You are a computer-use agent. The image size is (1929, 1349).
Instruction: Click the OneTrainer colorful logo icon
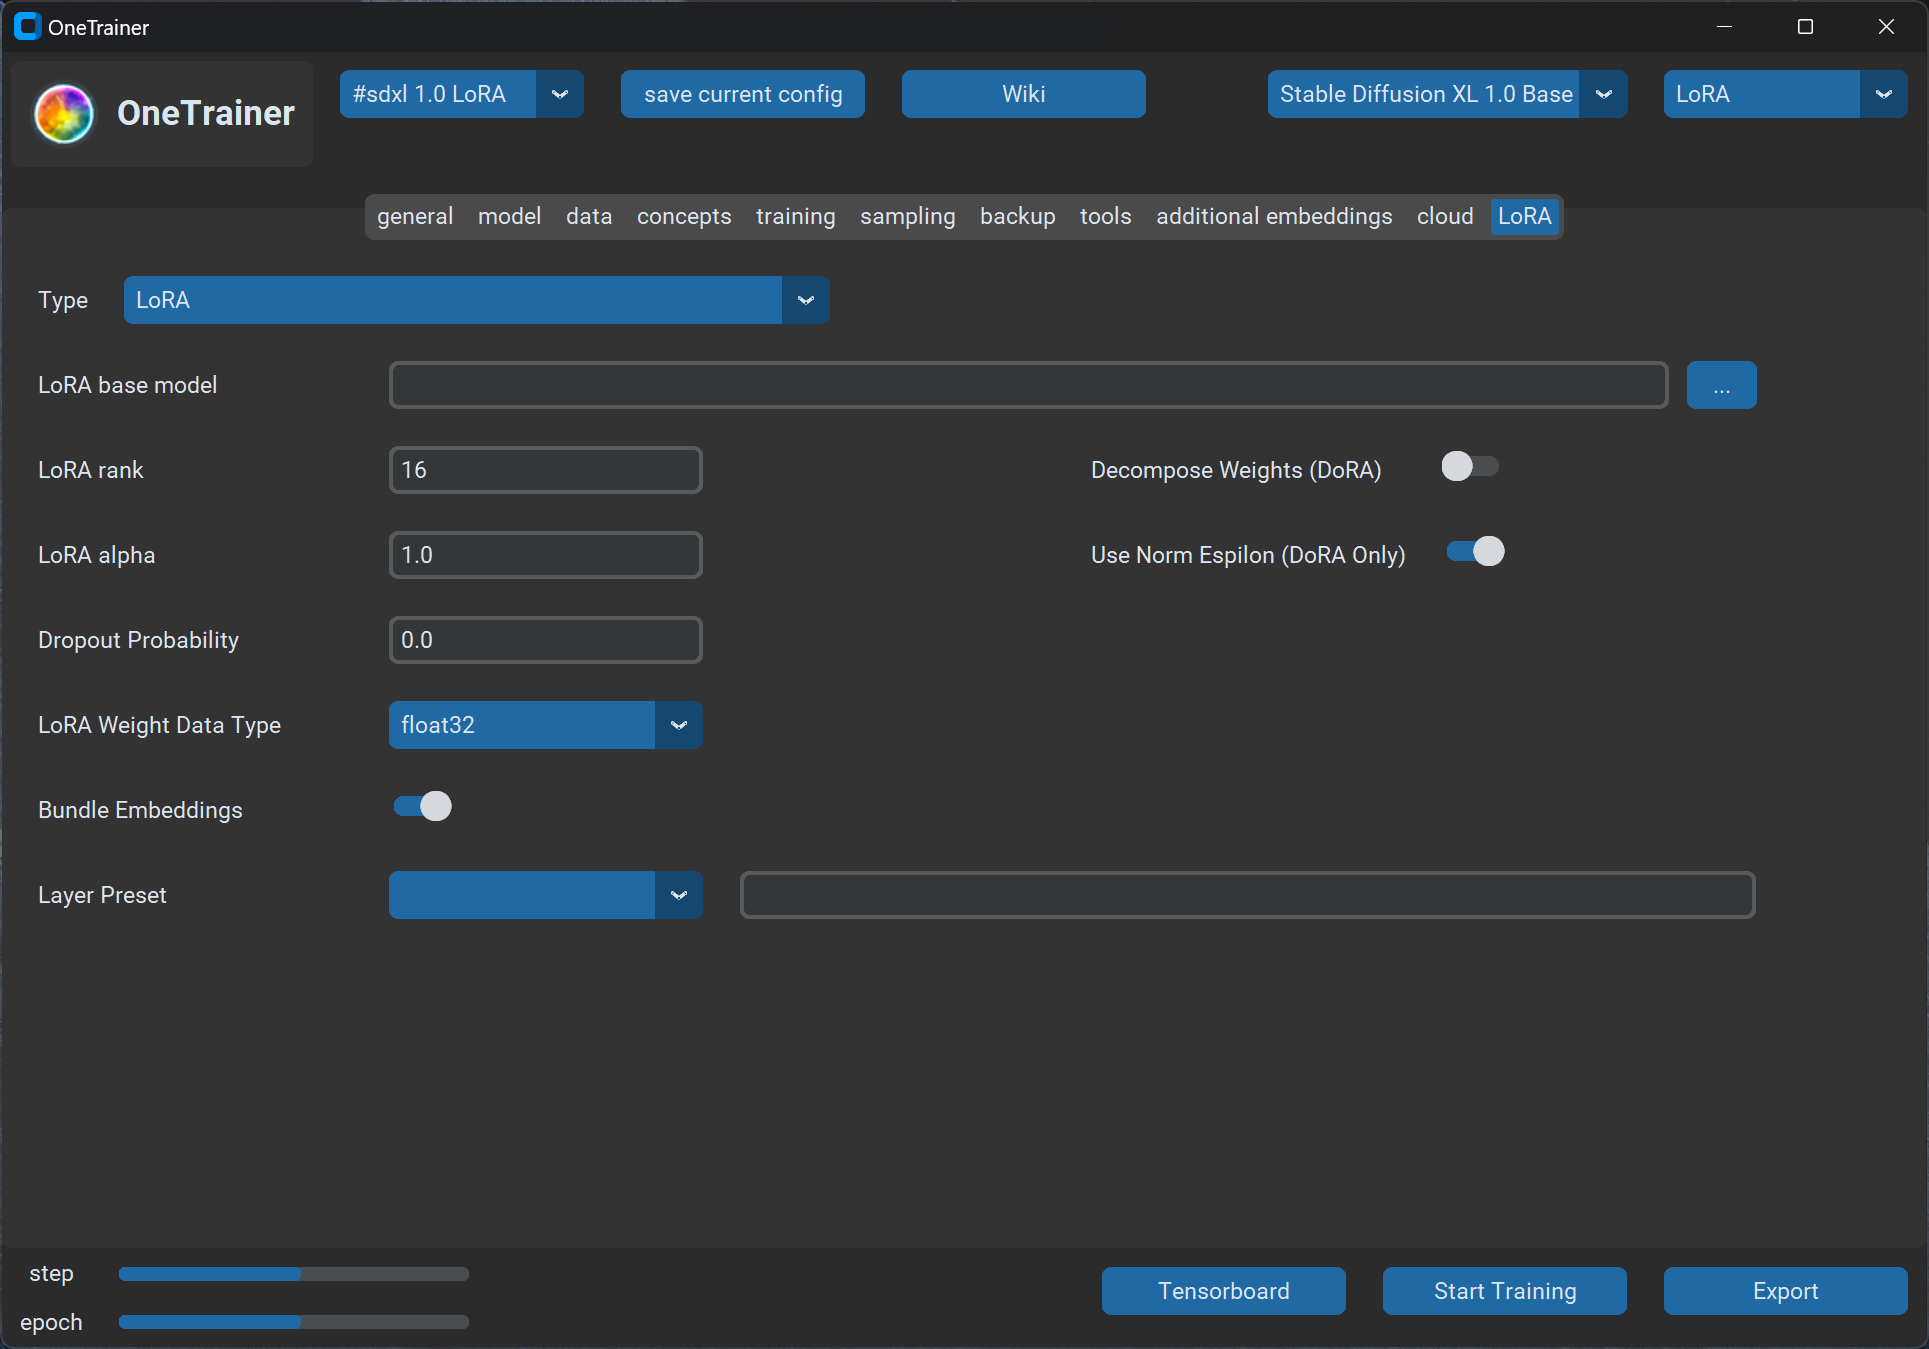click(64, 113)
